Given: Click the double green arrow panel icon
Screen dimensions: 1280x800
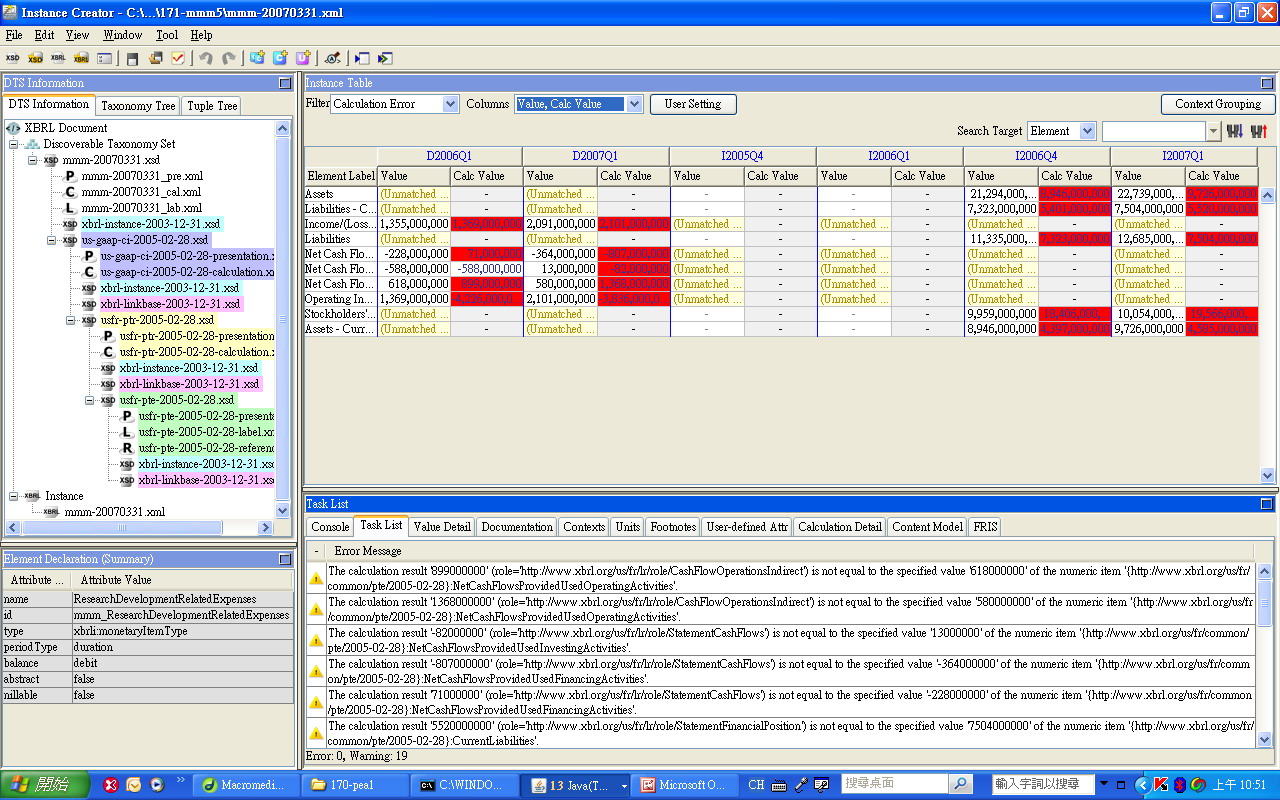Looking at the screenshot, I should pyautogui.click(x=385, y=59).
